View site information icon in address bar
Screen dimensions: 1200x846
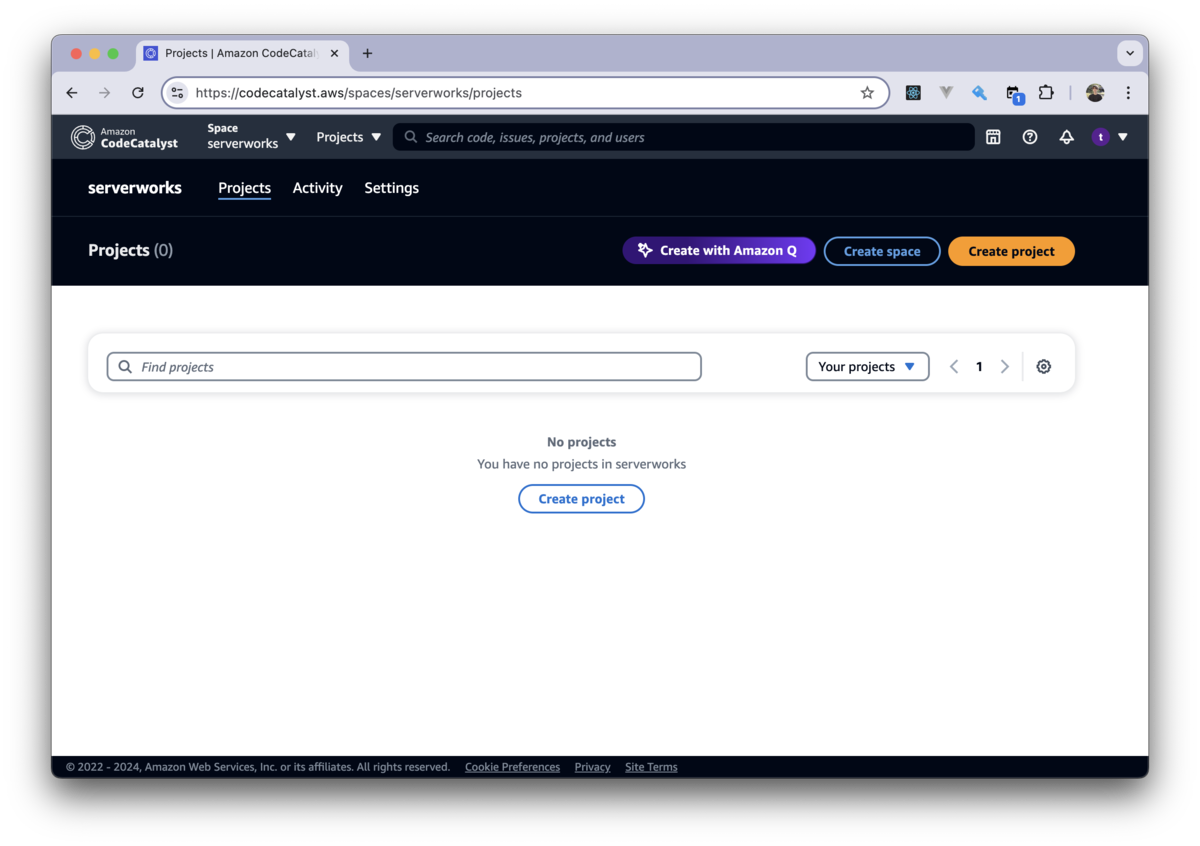coord(177,93)
